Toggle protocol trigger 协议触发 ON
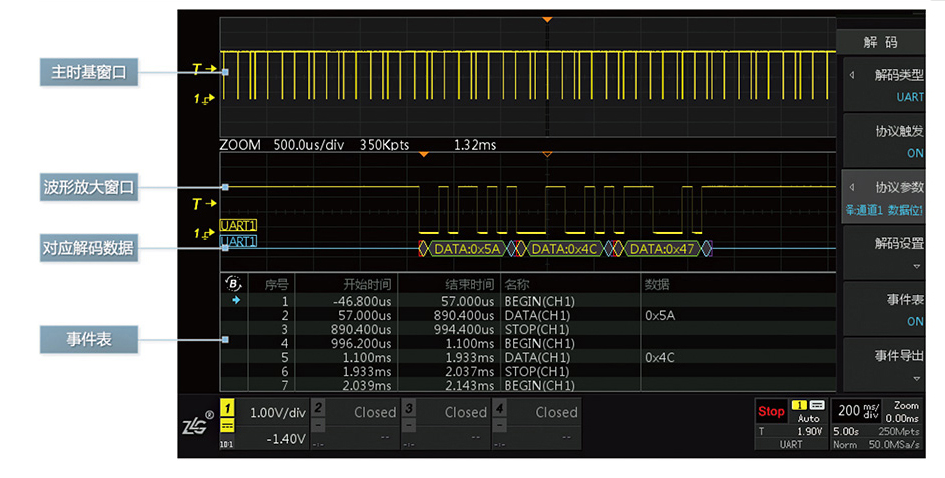 click(883, 141)
